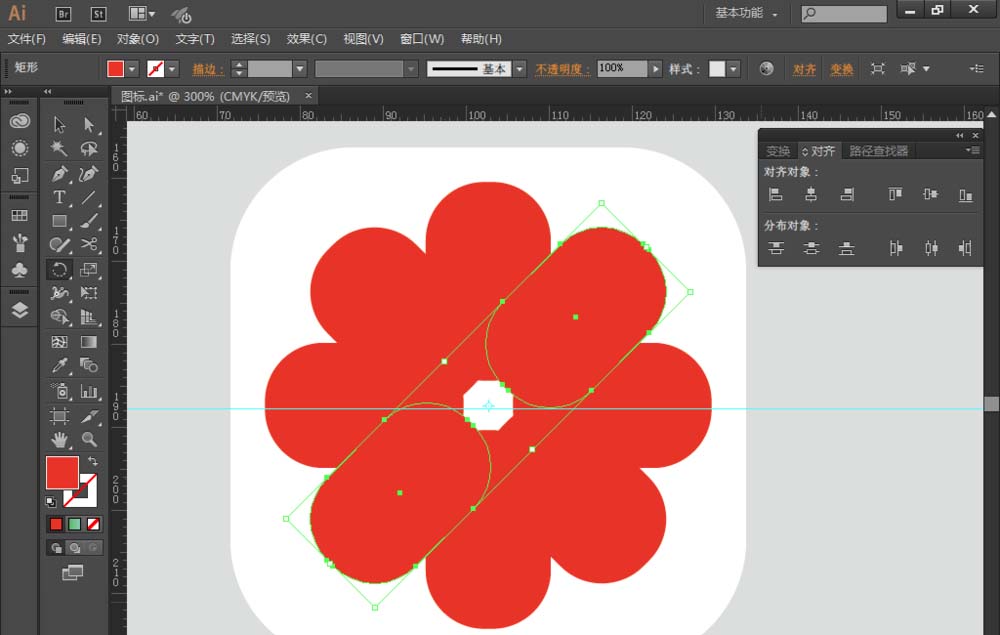
Task: Open graphic style 样式 dropdown
Action: point(733,68)
